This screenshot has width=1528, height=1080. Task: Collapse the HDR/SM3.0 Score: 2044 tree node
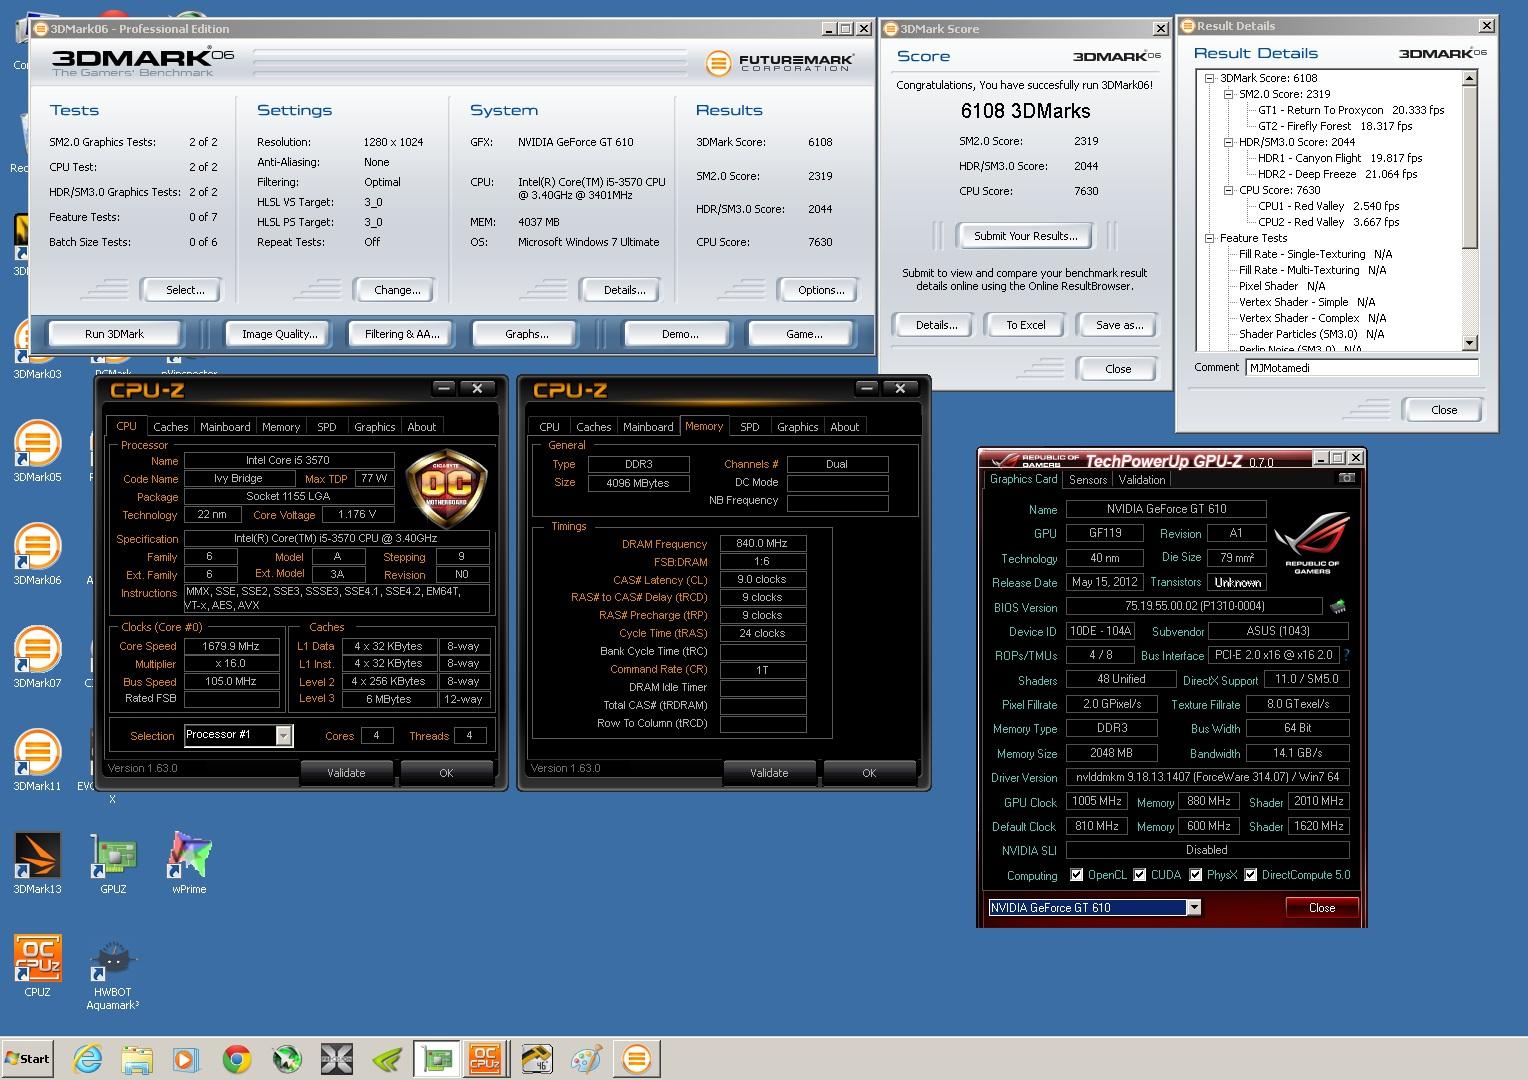[1228, 142]
